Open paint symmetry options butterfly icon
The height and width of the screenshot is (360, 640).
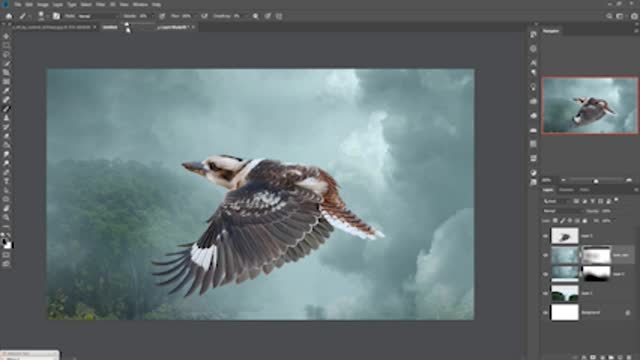[x=279, y=16]
